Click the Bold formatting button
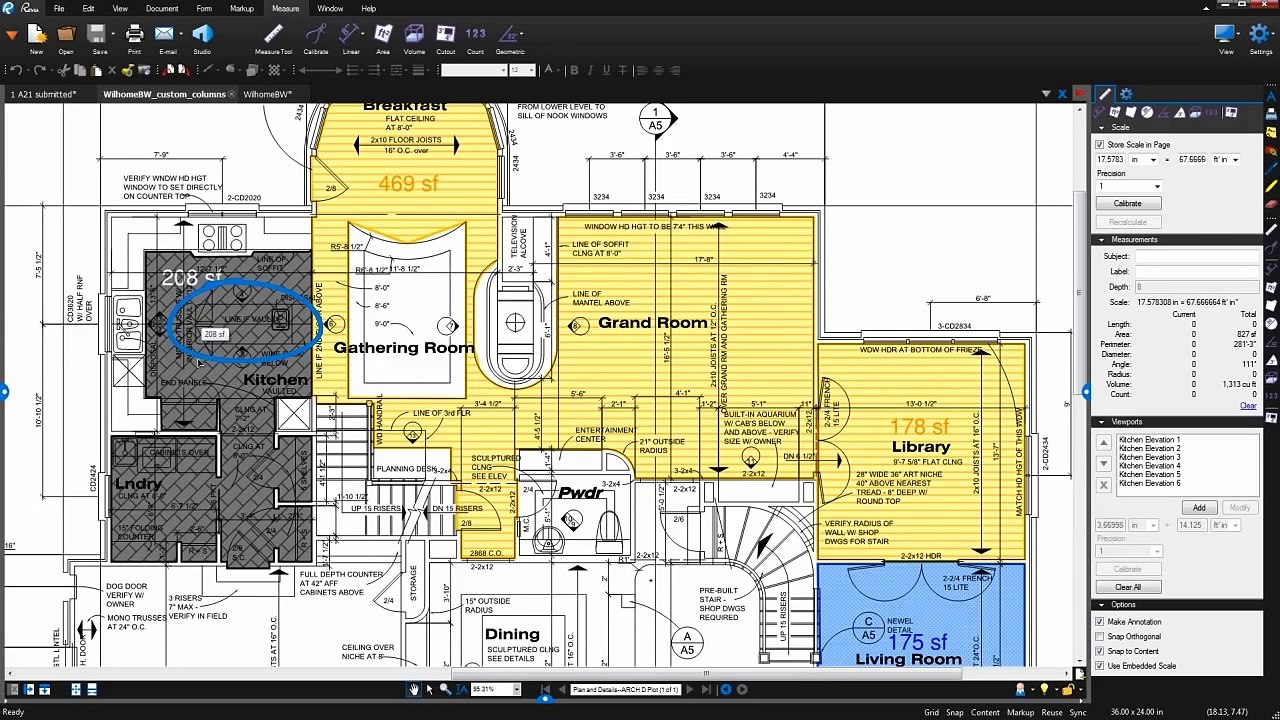The image size is (1280, 720). tap(574, 70)
